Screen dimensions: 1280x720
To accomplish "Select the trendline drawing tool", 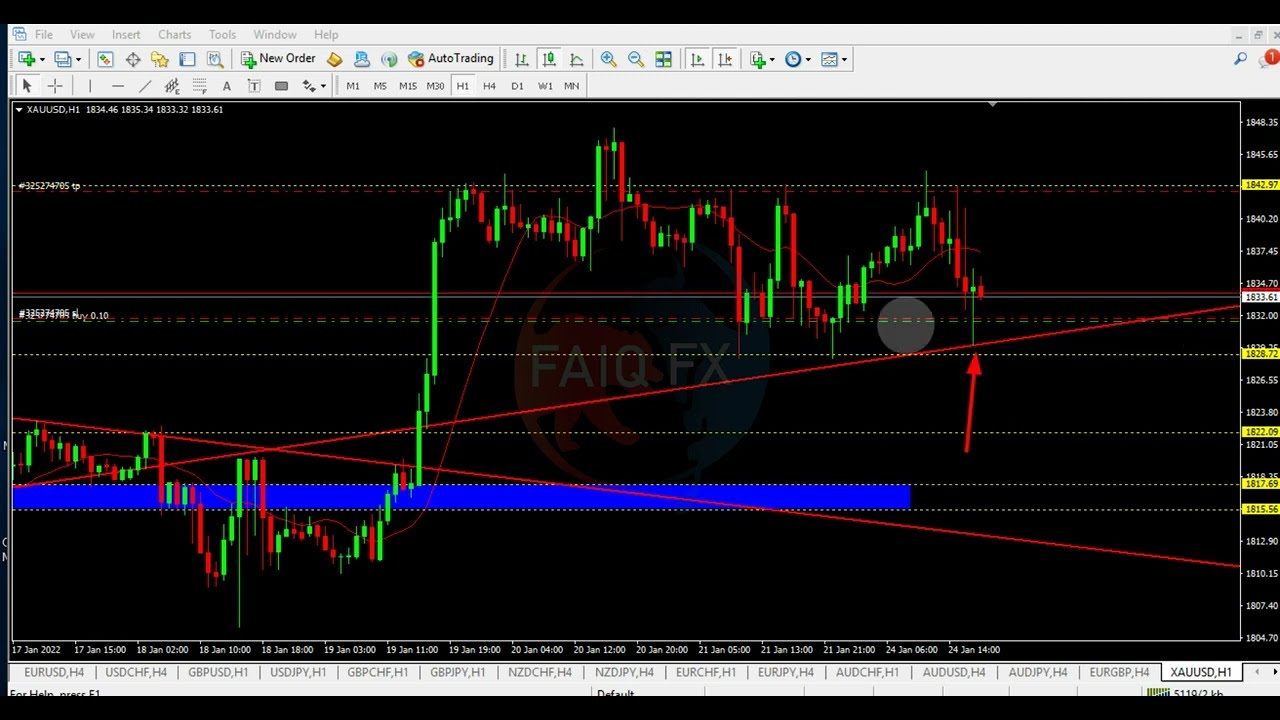I will point(144,86).
